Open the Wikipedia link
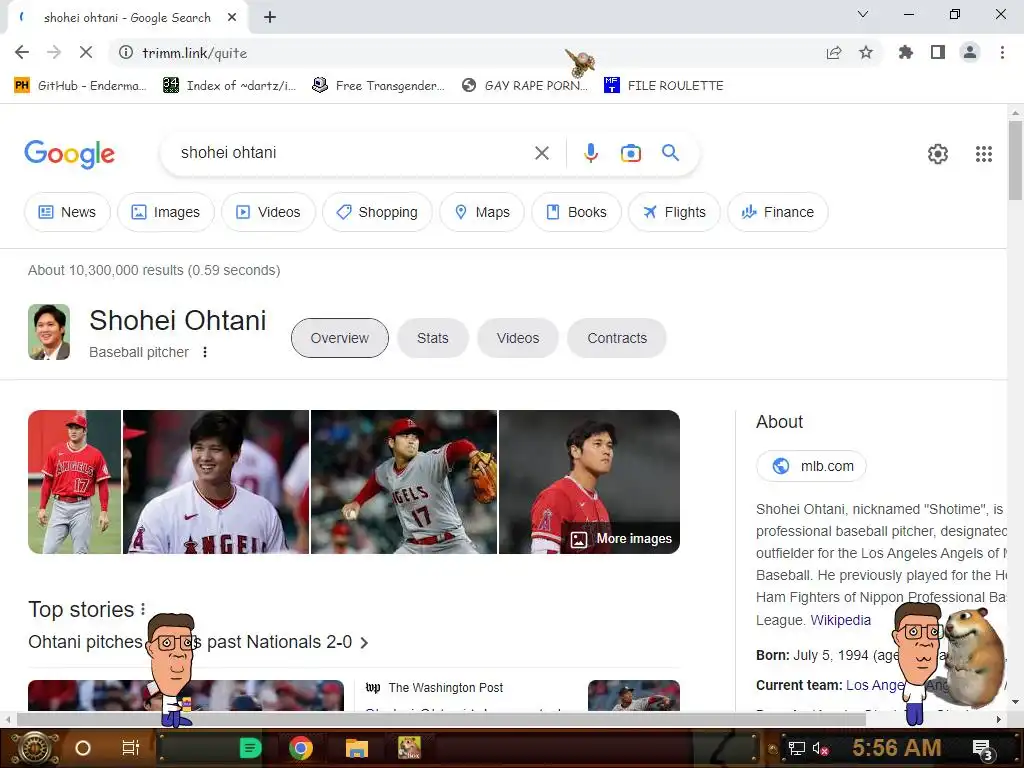1024x768 pixels. coord(840,620)
